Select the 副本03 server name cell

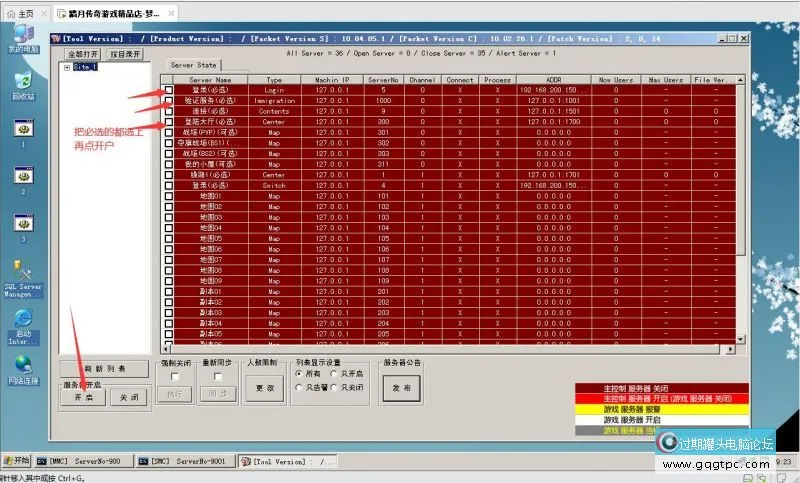[x=210, y=313]
